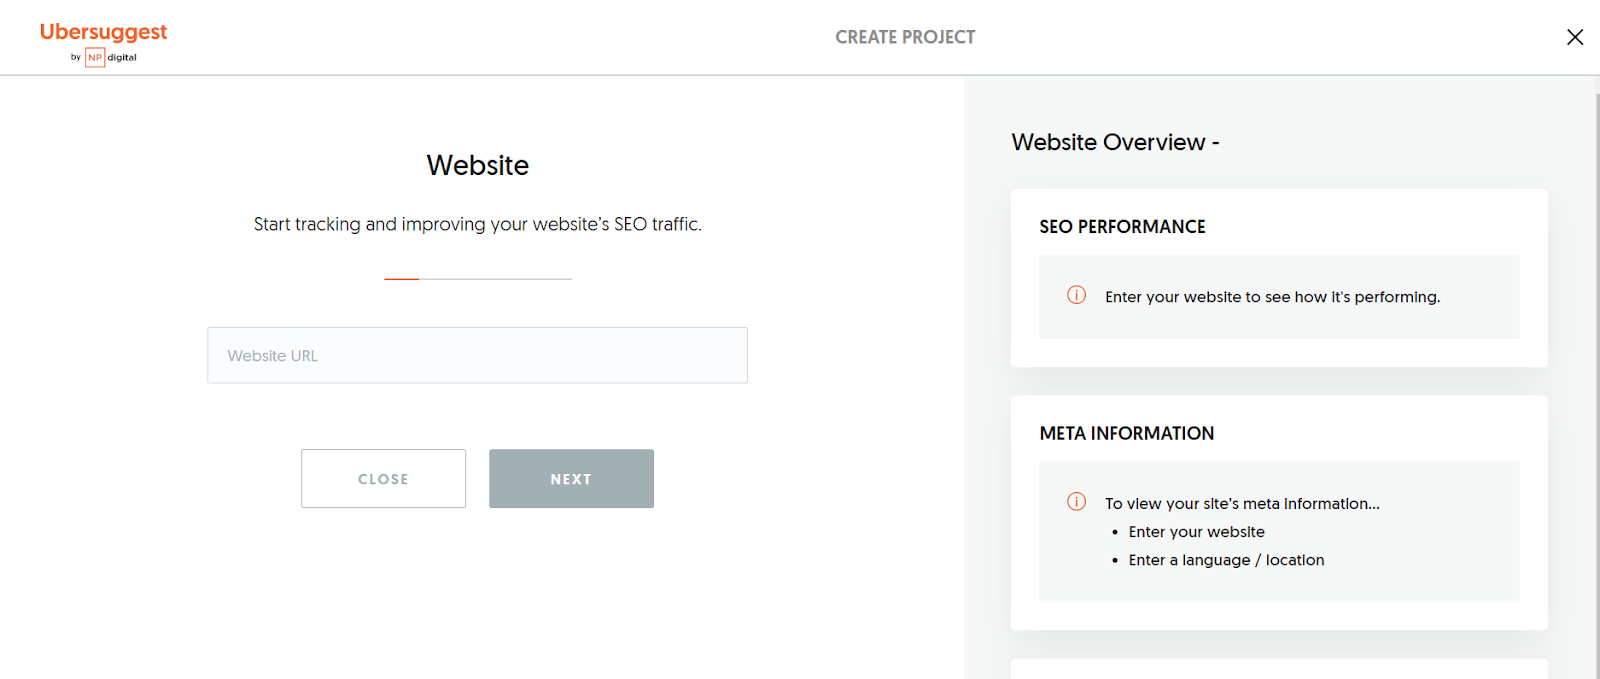Click the 'Enter a language / location' bullet
Viewport: 1600px width, 679px height.
tap(1226, 560)
